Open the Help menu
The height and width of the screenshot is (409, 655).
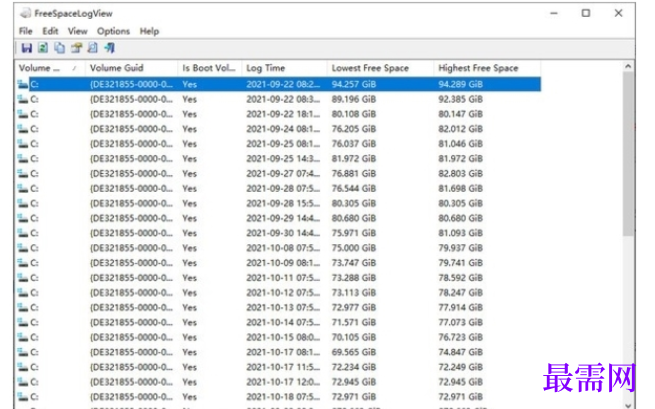pyautogui.click(x=149, y=31)
